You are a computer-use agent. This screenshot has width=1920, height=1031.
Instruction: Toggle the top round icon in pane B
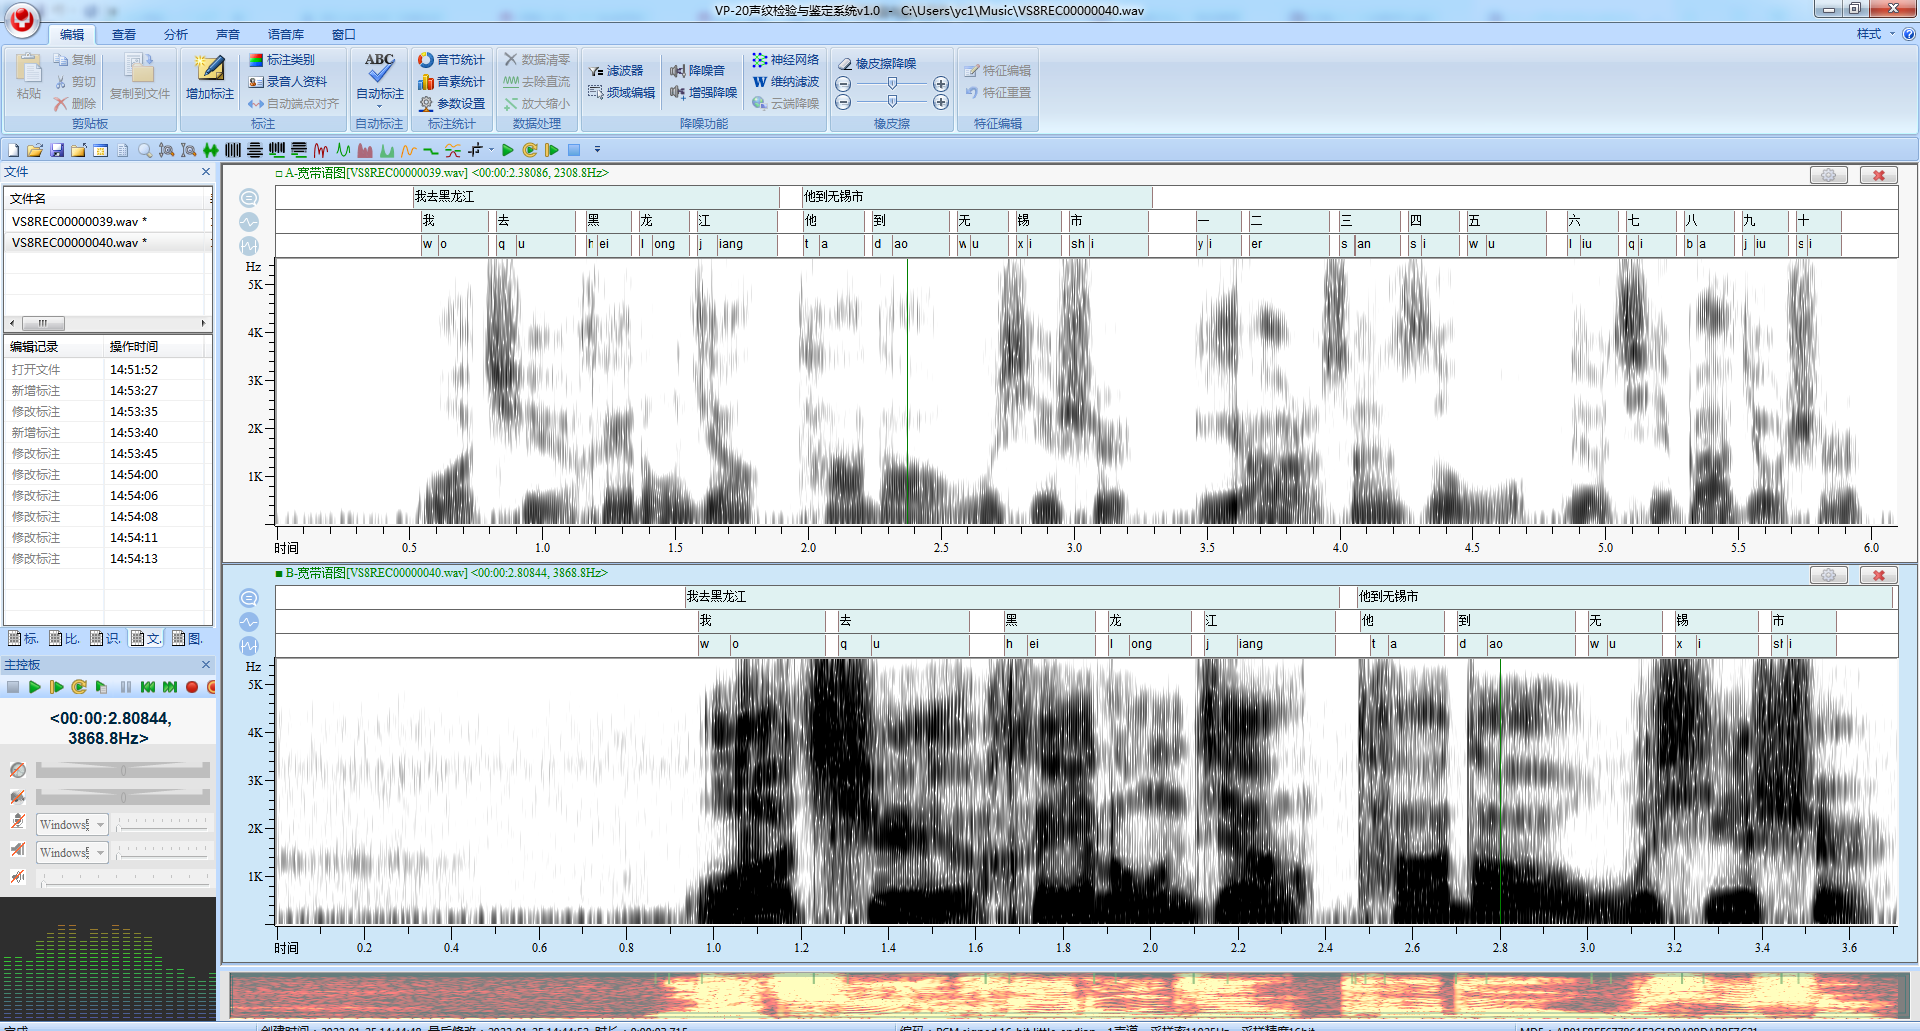pos(249,598)
